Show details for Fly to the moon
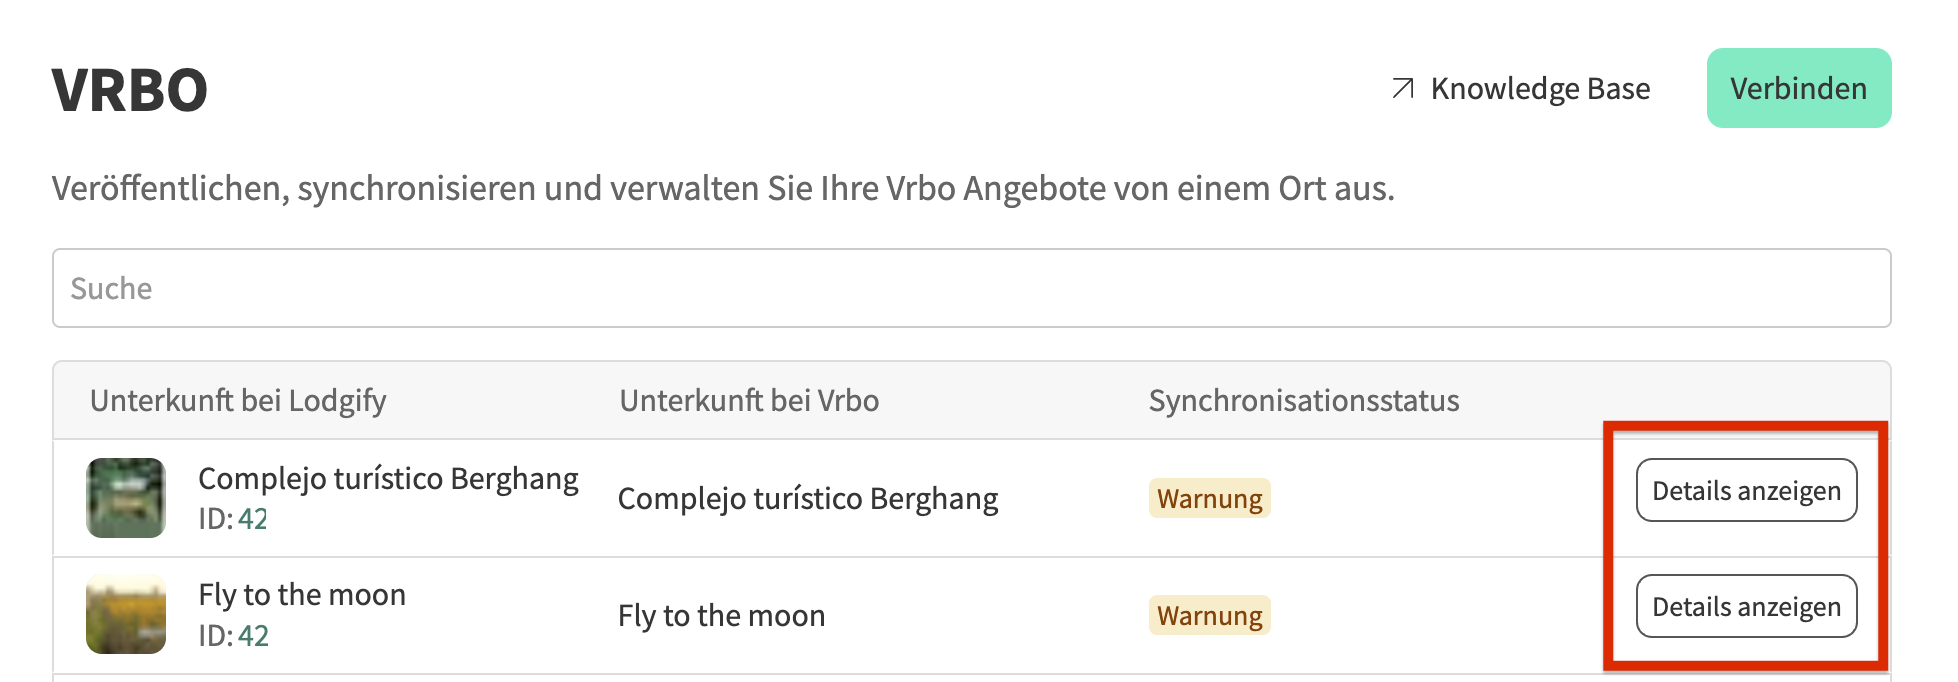This screenshot has height=682, width=1958. click(1745, 607)
